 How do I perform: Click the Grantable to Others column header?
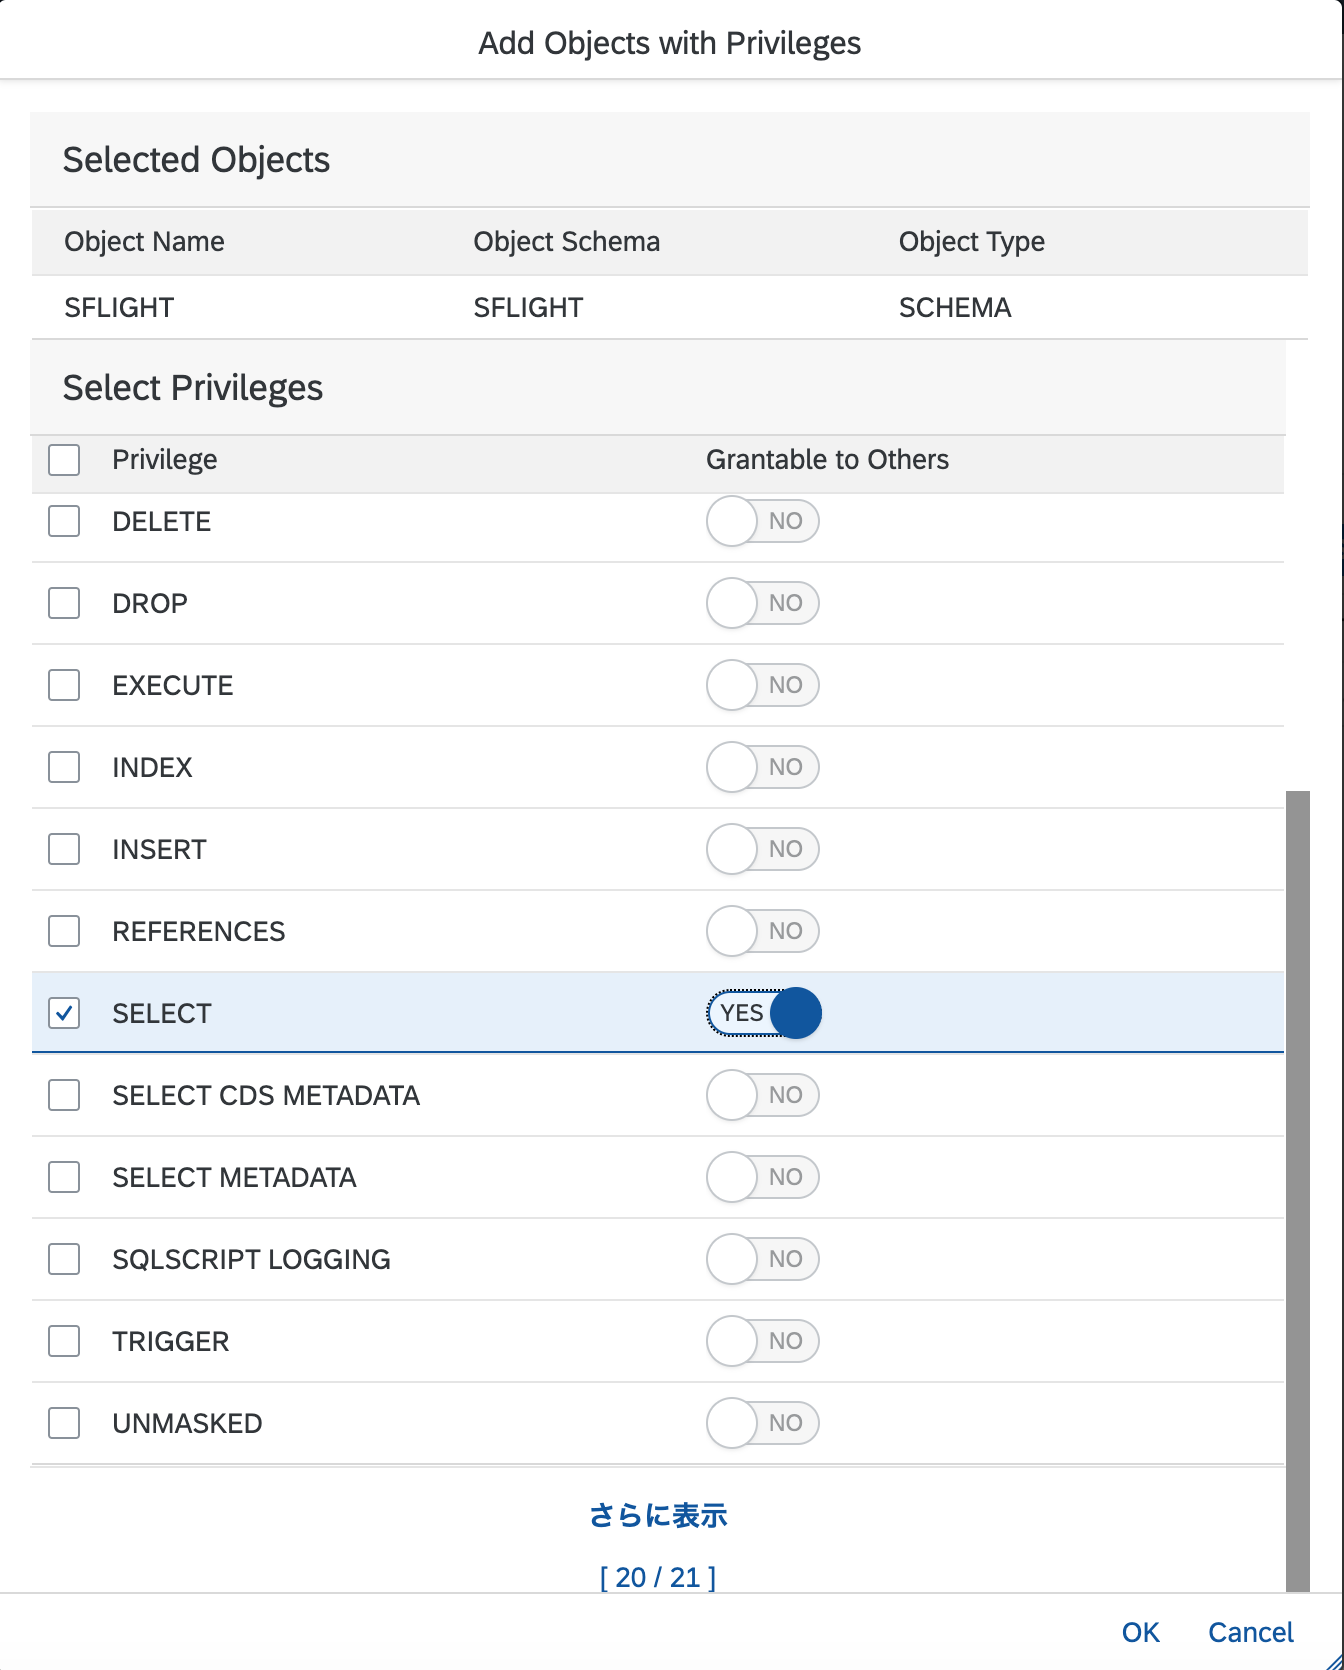click(827, 460)
